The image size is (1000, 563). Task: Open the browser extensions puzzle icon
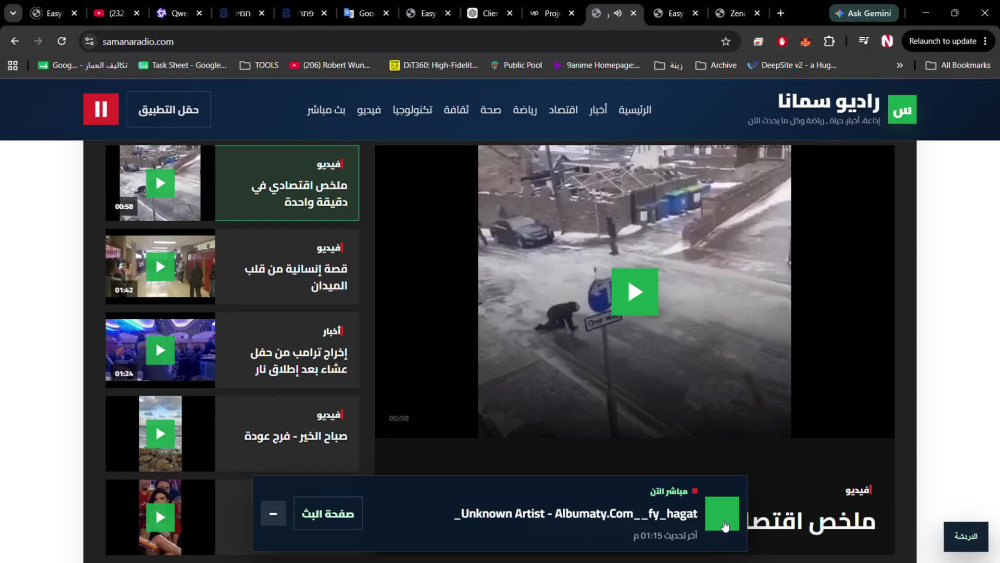click(x=829, y=41)
